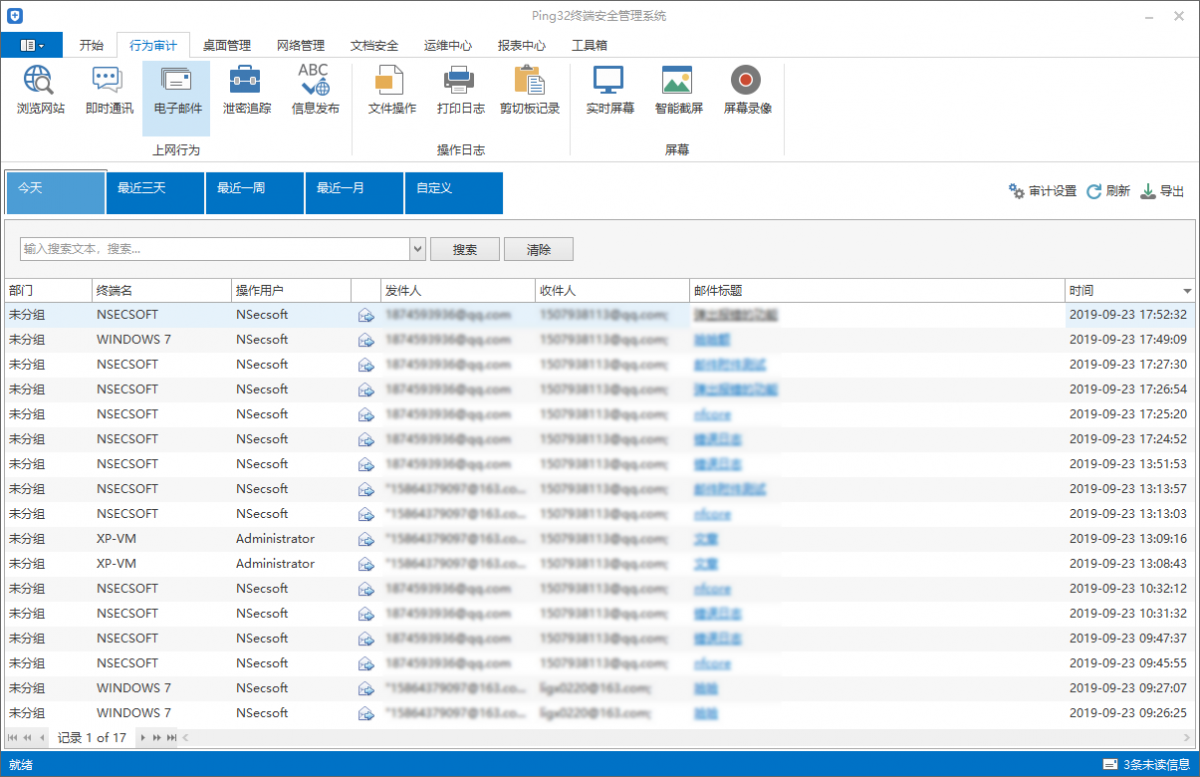The width and height of the screenshot is (1200, 777).
Task: Open mail title link in the 13:13:57 row
Action: point(730,489)
